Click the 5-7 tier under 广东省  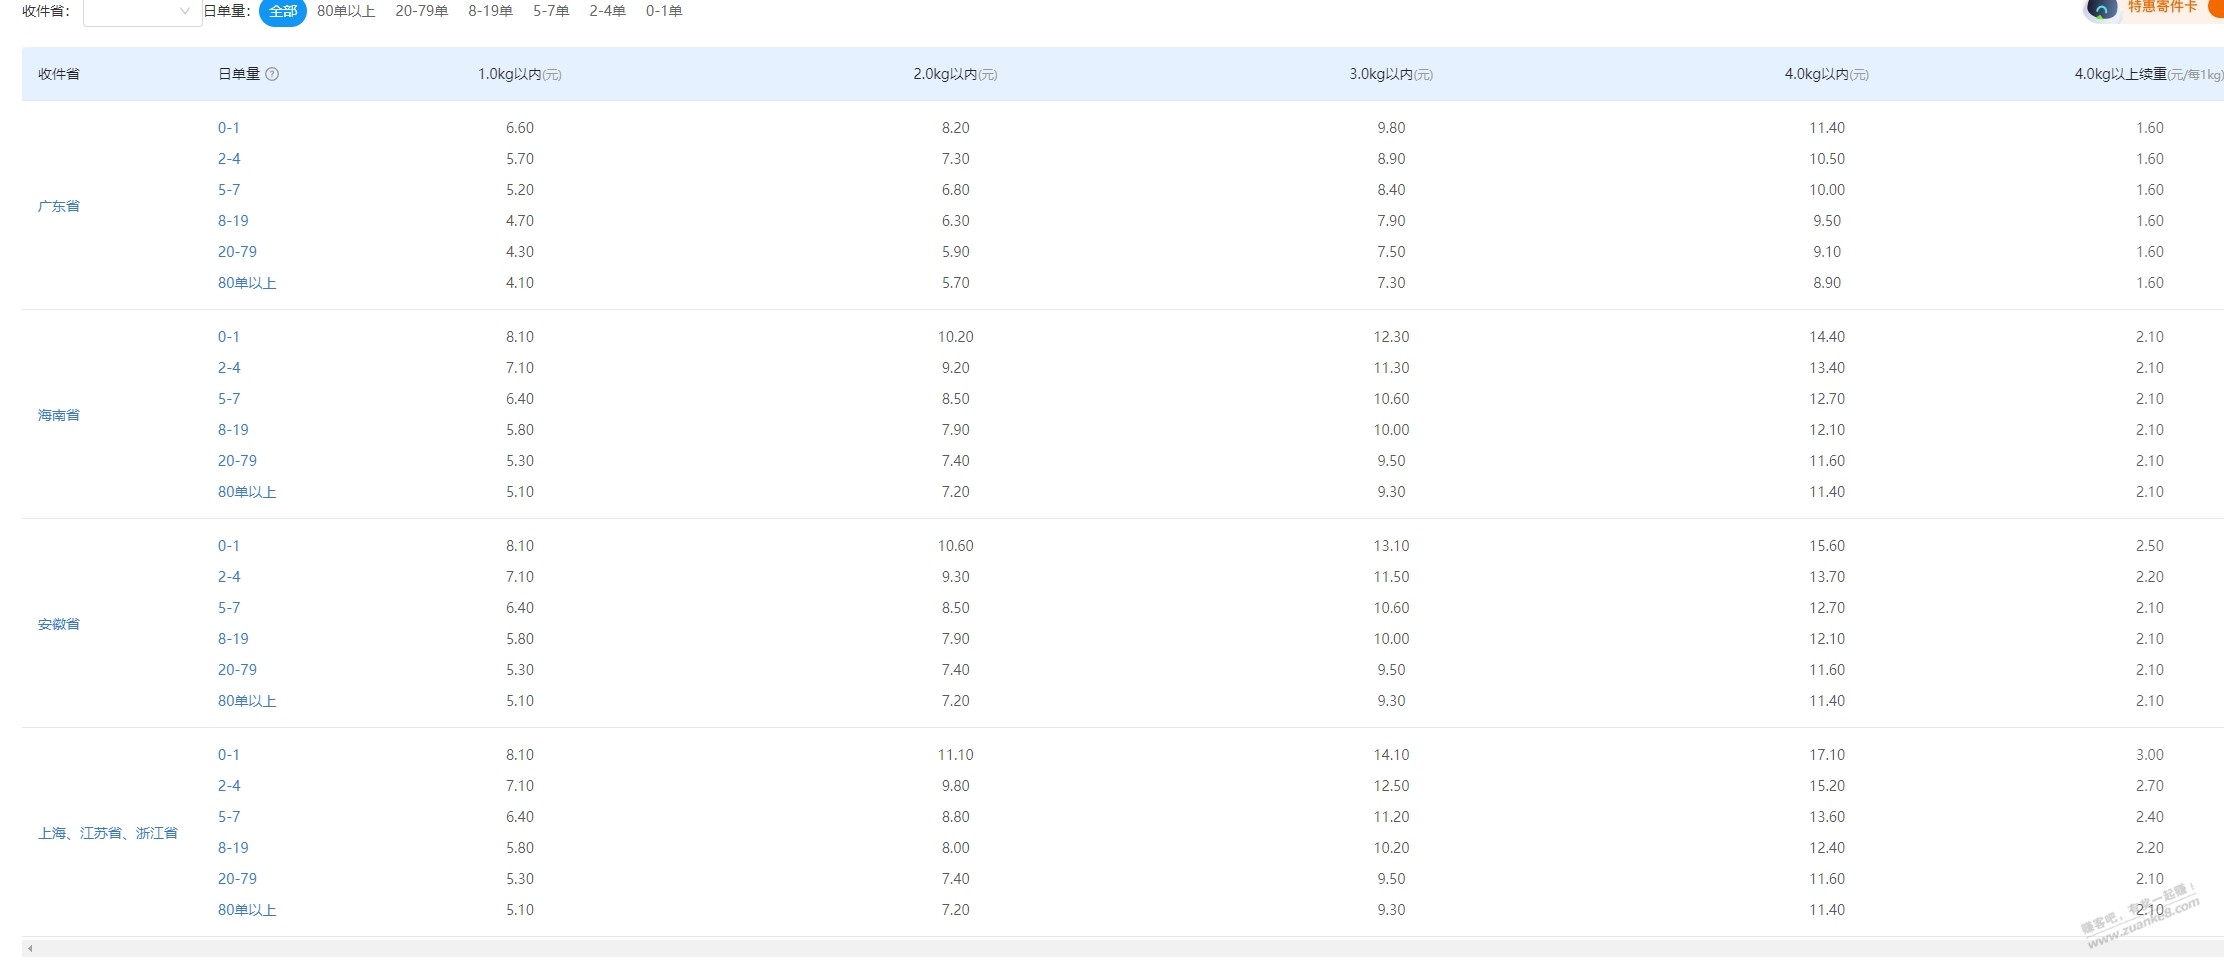(229, 190)
